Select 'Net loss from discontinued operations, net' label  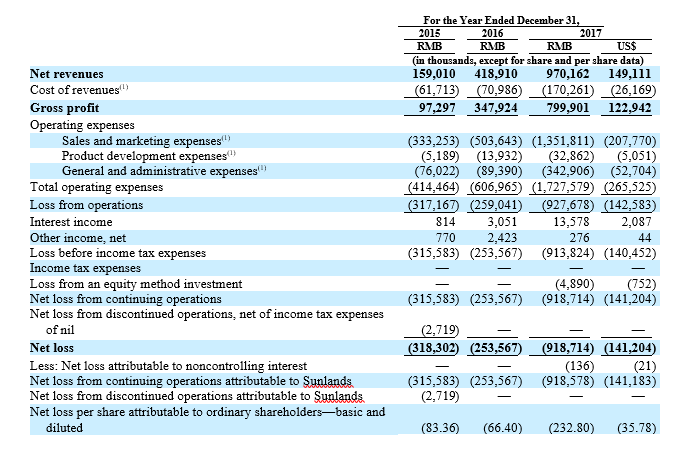[207, 322]
